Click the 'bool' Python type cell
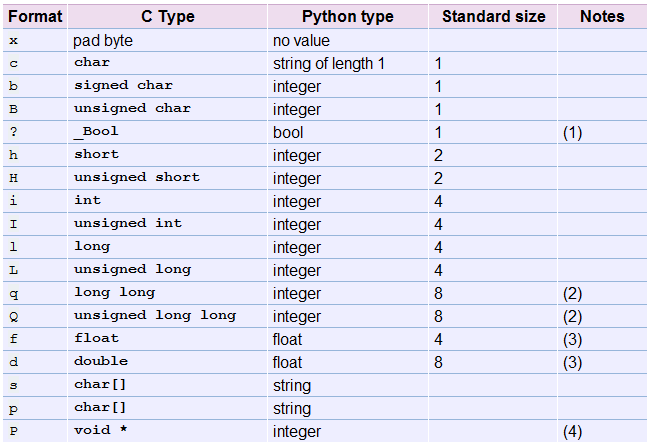654x447 pixels. point(288,132)
